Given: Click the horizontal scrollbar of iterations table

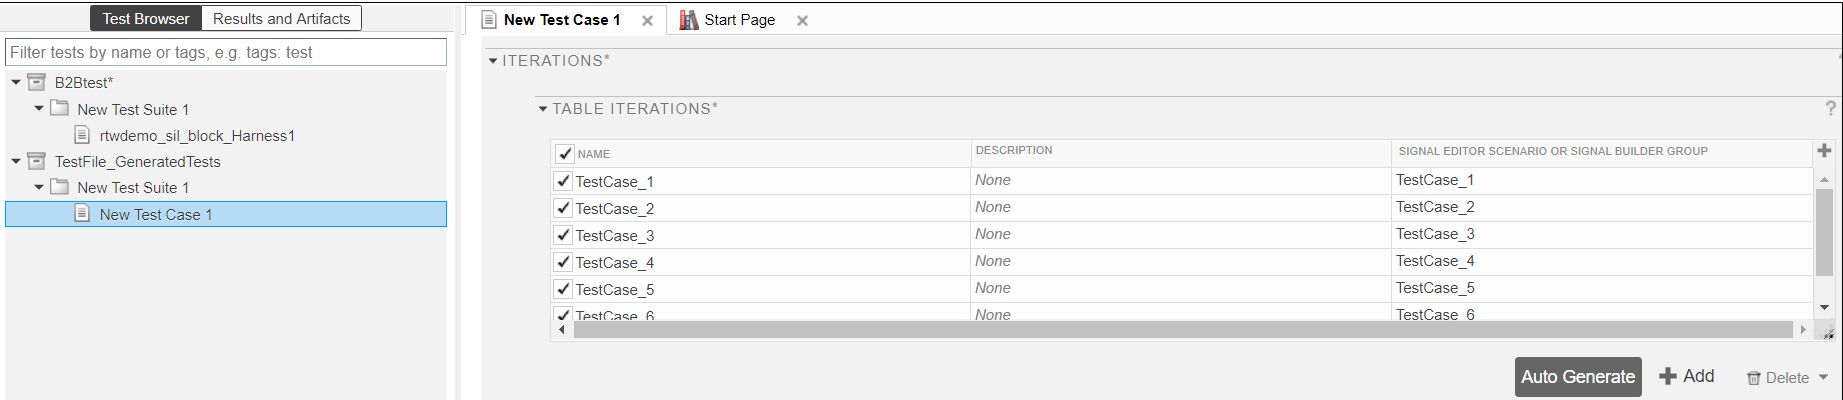Looking at the screenshot, I should (x=1182, y=329).
